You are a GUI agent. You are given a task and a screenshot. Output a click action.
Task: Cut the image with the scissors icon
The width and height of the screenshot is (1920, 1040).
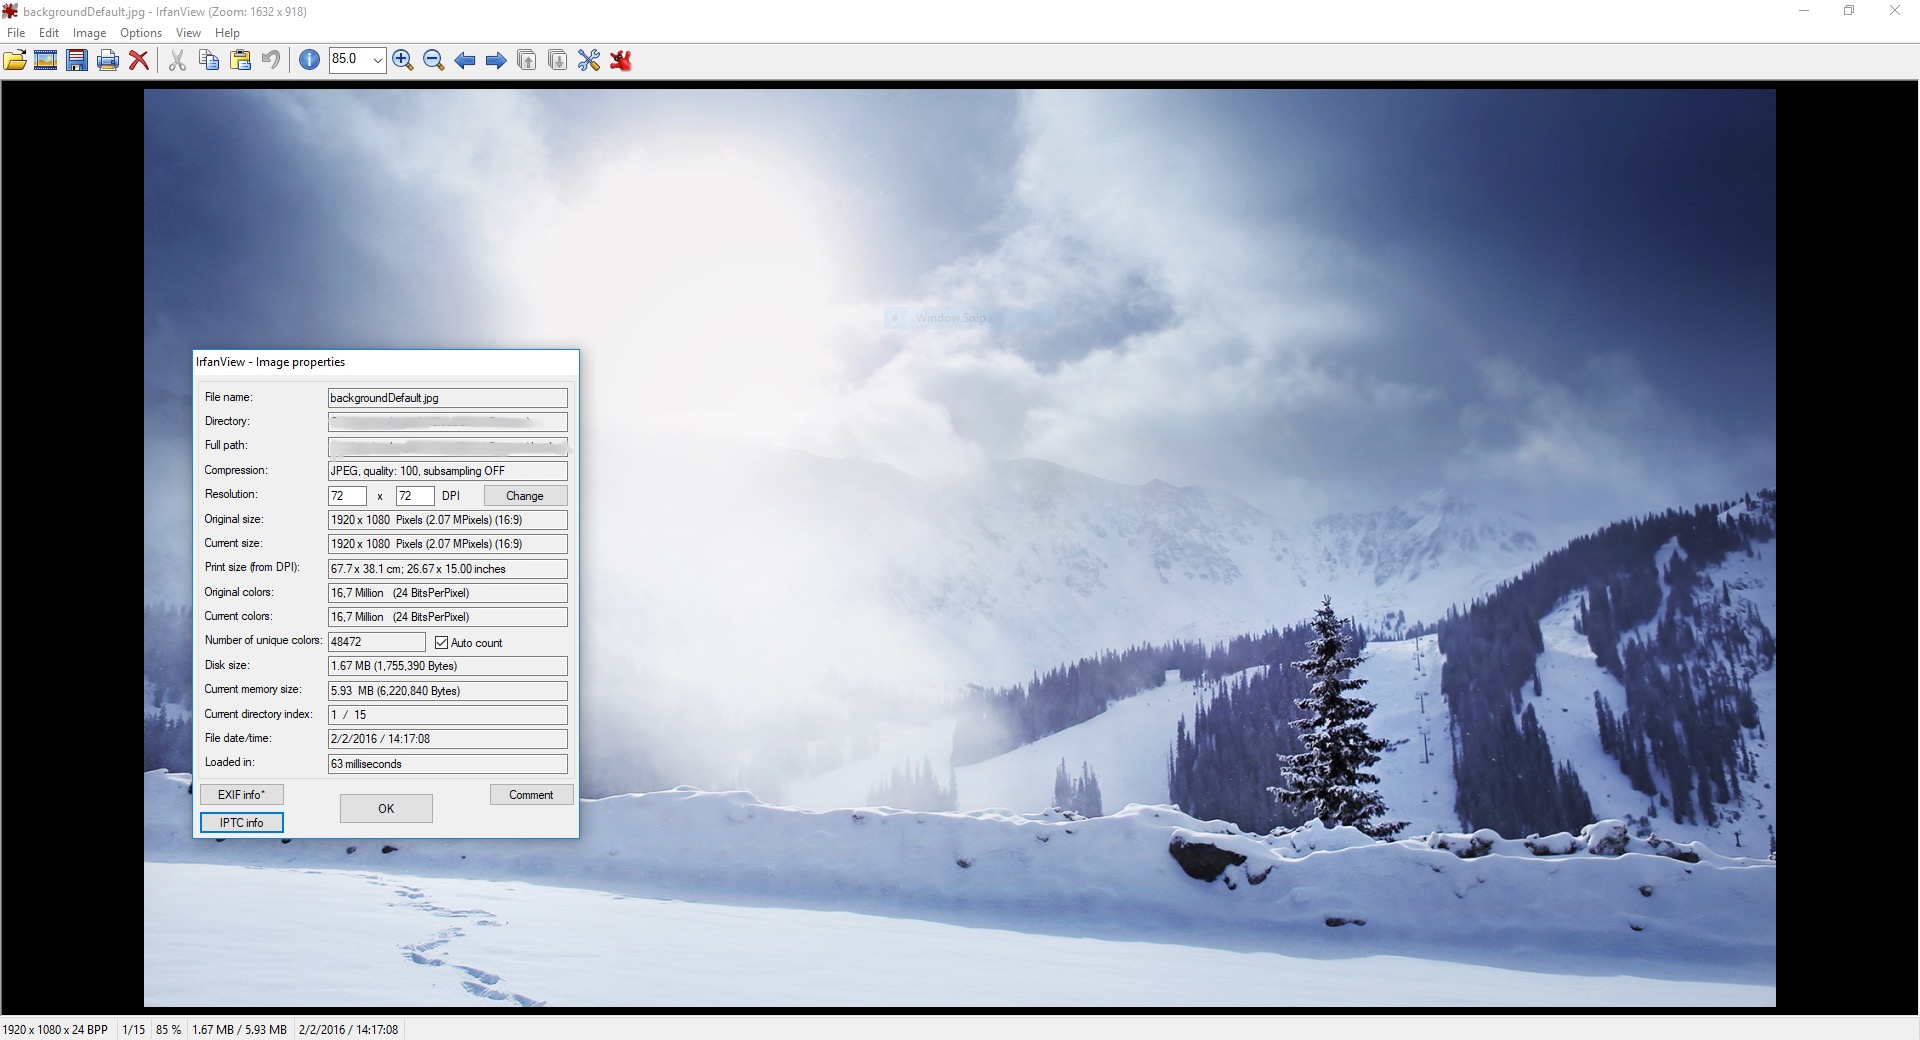point(176,60)
